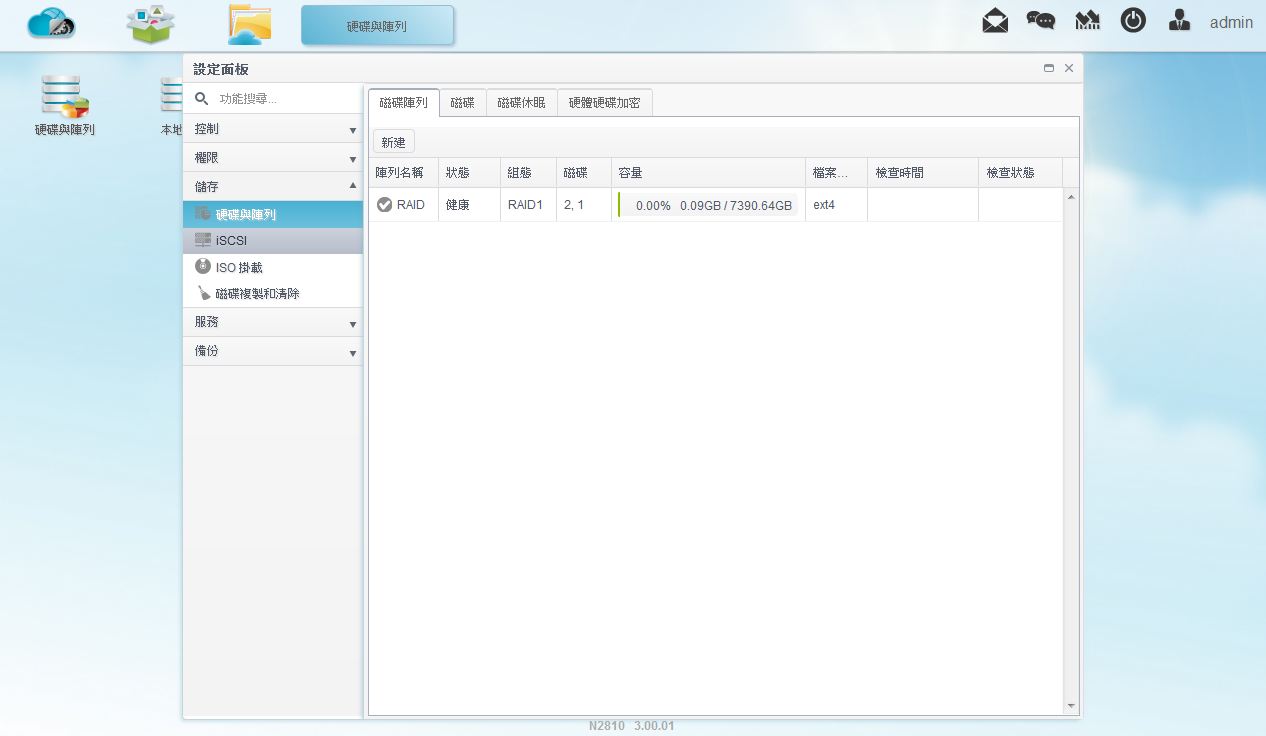Open the user account silhouette icon
The image size is (1266, 736).
click(x=1179, y=20)
